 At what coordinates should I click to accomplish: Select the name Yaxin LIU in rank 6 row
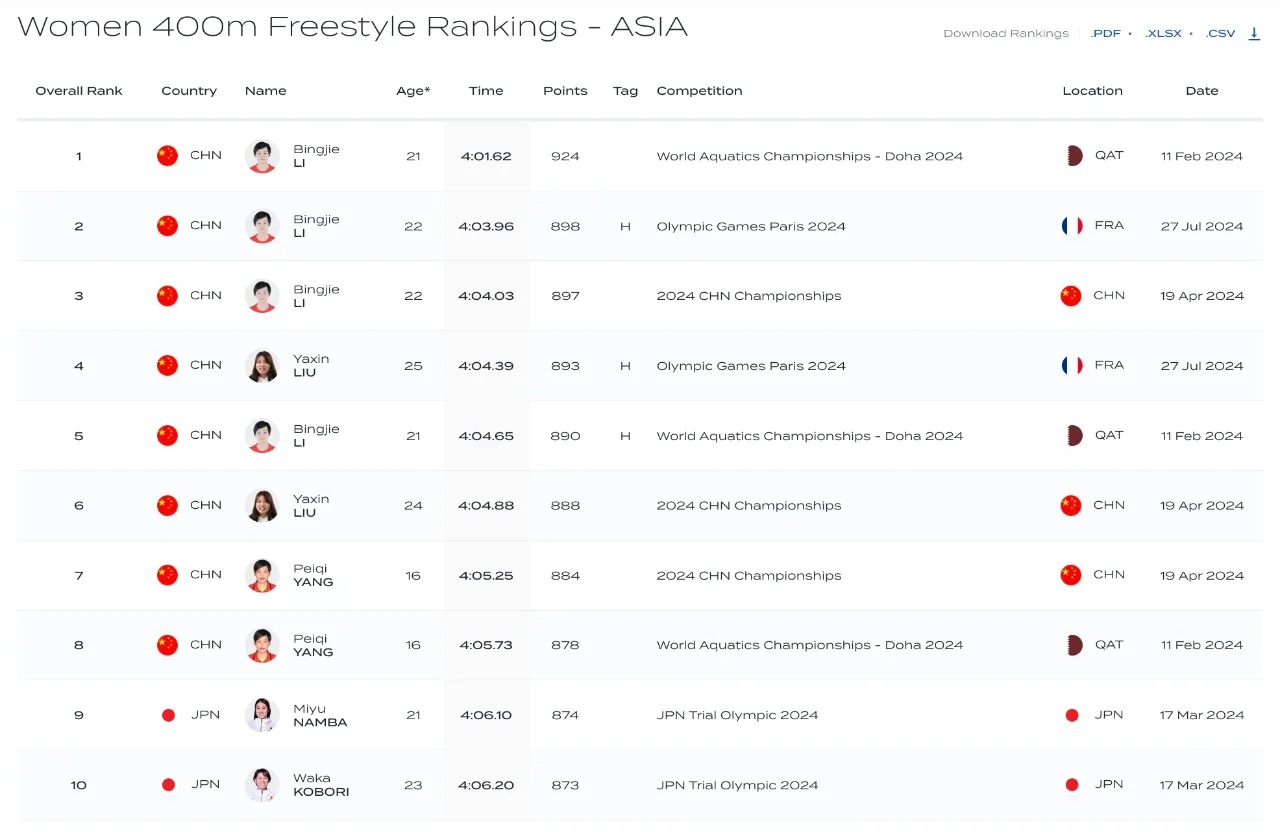click(311, 506)
